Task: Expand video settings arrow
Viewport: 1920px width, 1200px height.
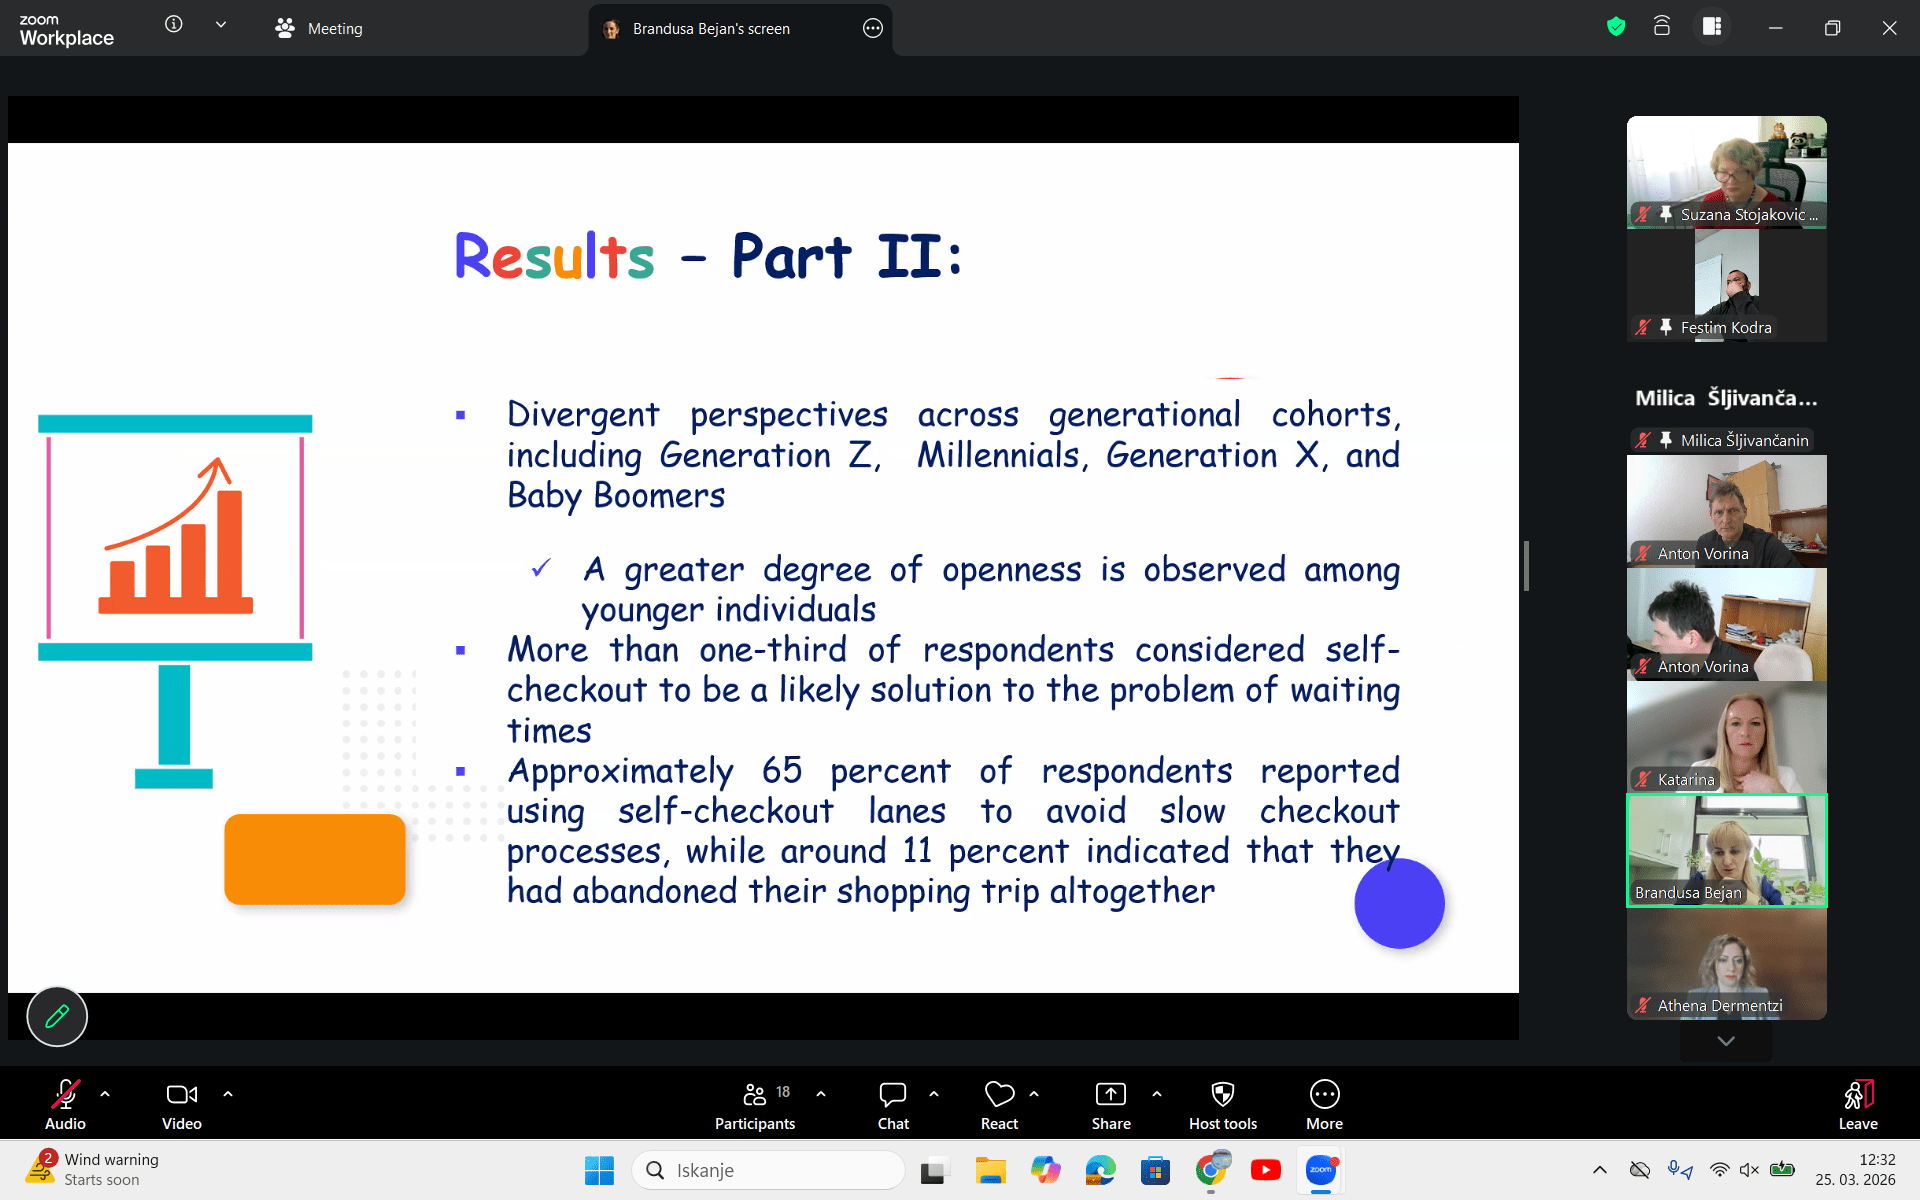Action: pos(228,1094)
